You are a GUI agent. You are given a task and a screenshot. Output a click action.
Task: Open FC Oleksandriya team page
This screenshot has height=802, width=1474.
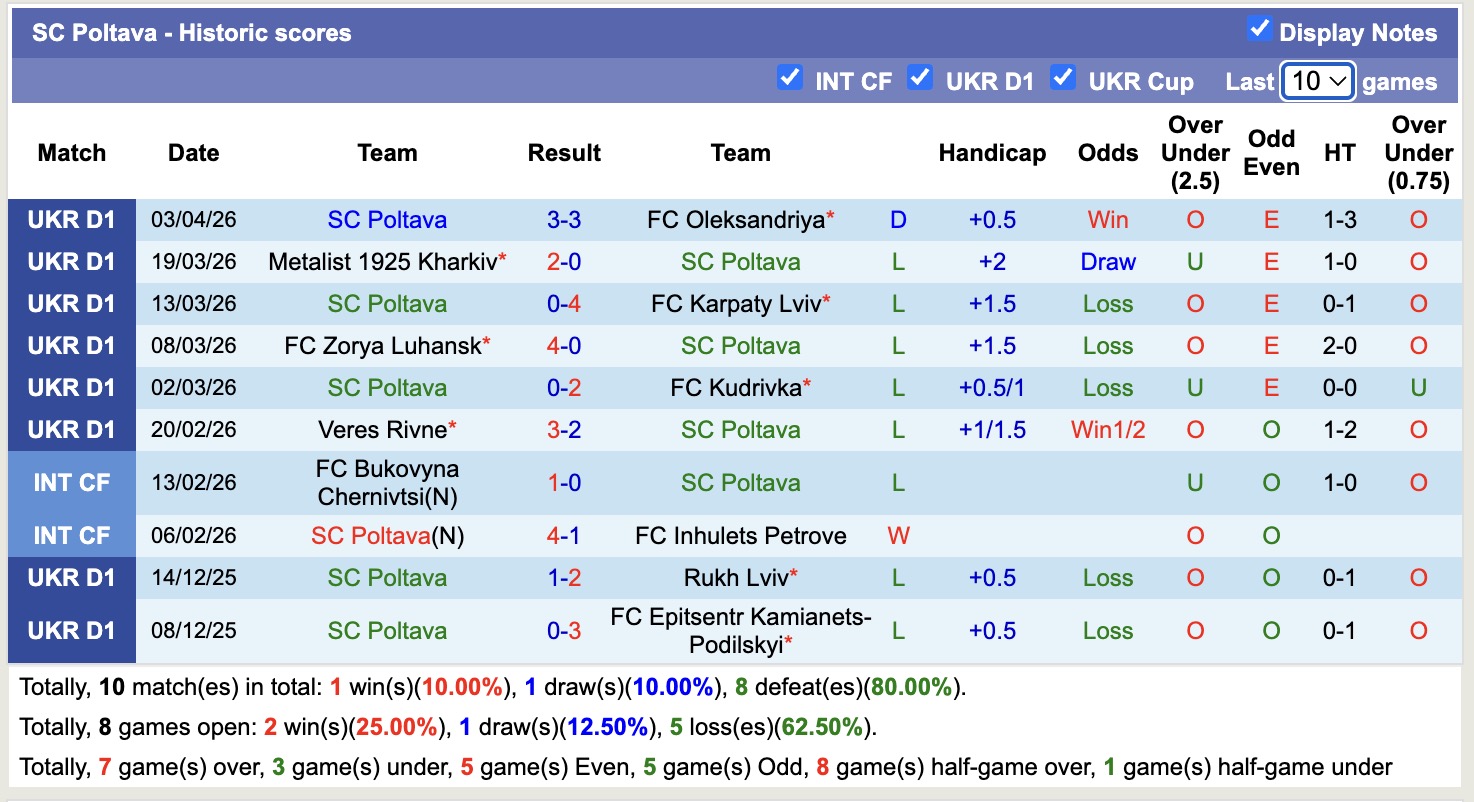(x=735, y=219)
